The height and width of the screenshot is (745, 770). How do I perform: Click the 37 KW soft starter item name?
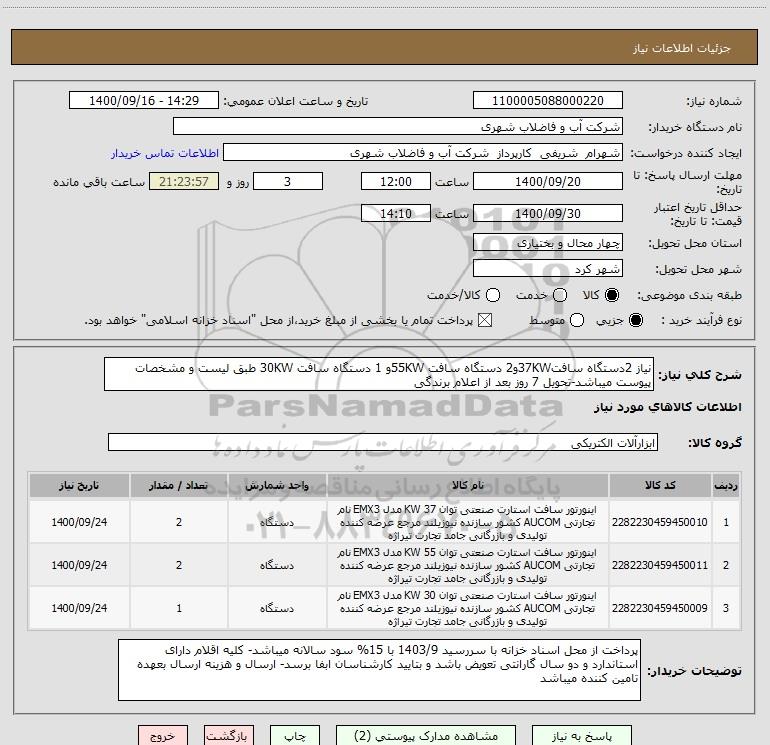click(467, 522)
